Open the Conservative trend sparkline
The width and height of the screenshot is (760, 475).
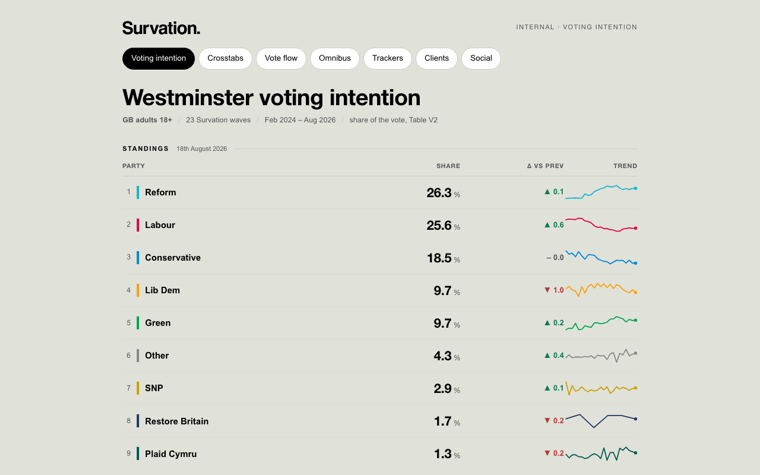pos(601,257)
